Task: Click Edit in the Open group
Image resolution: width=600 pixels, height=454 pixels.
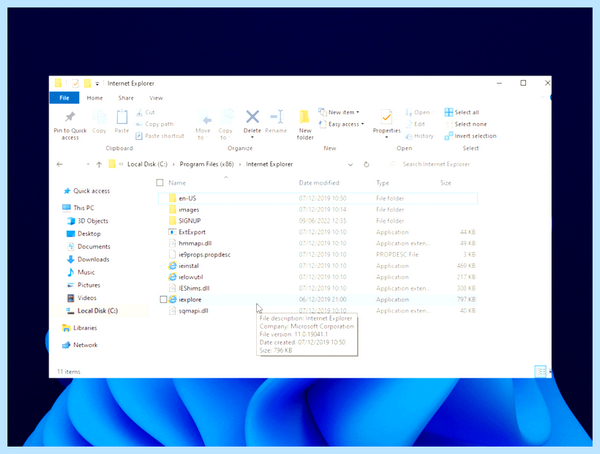Action: (416, 124)
